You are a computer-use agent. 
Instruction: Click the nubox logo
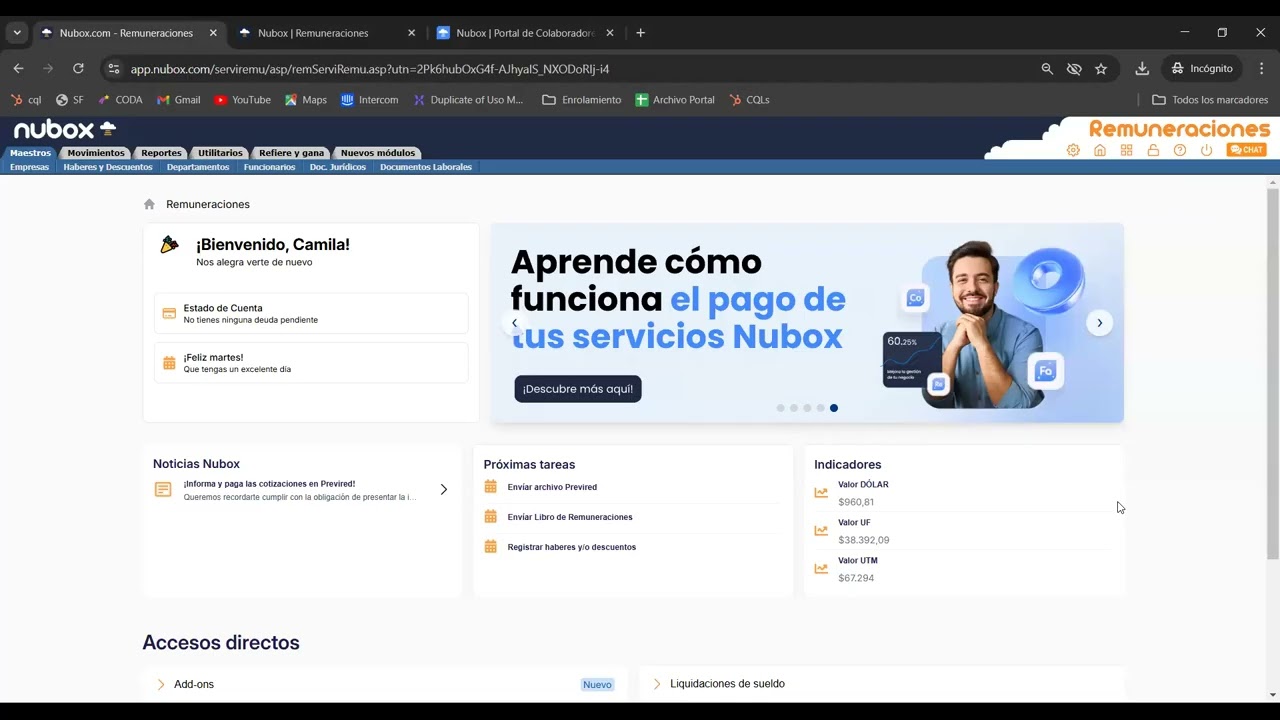65,130
